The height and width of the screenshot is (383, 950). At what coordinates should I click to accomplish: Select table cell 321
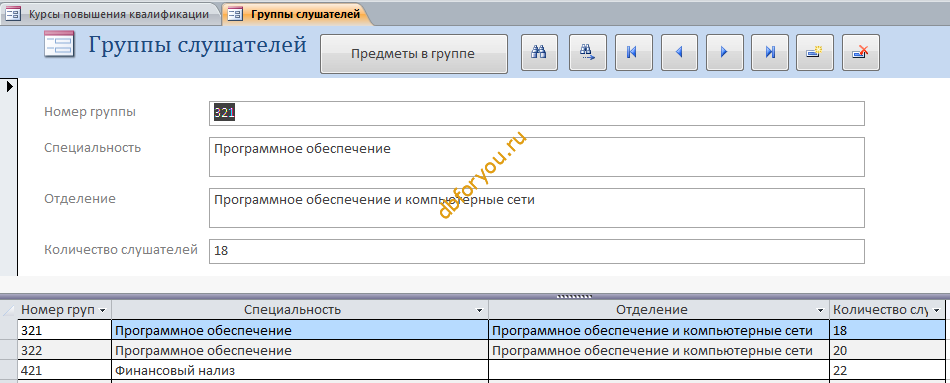[x=65, y=331]
